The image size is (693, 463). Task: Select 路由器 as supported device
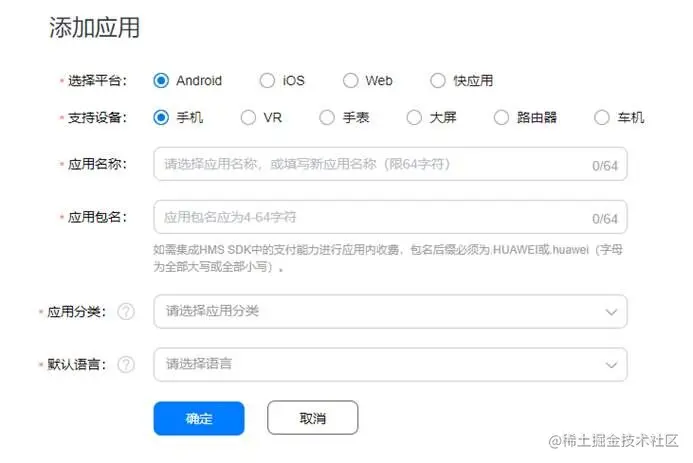[x=501, y=118]
